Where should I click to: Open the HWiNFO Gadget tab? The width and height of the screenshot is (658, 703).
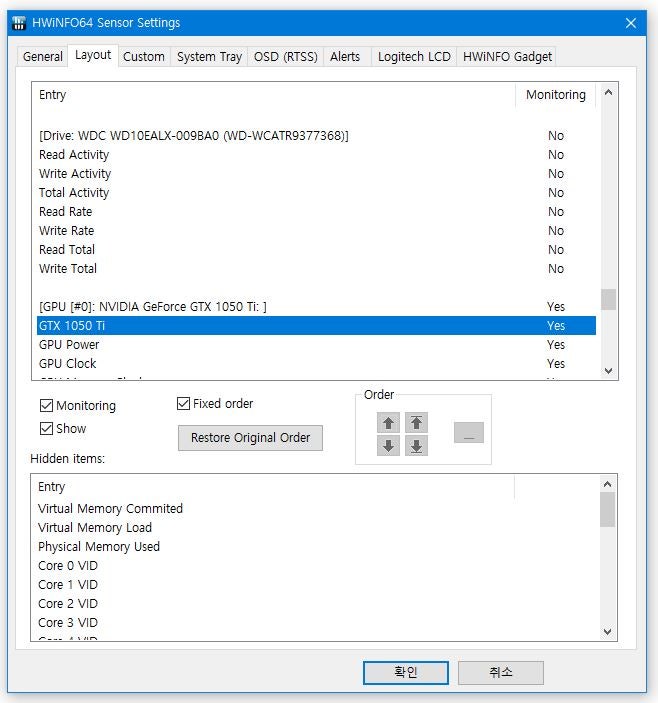[x=507, y=56]
